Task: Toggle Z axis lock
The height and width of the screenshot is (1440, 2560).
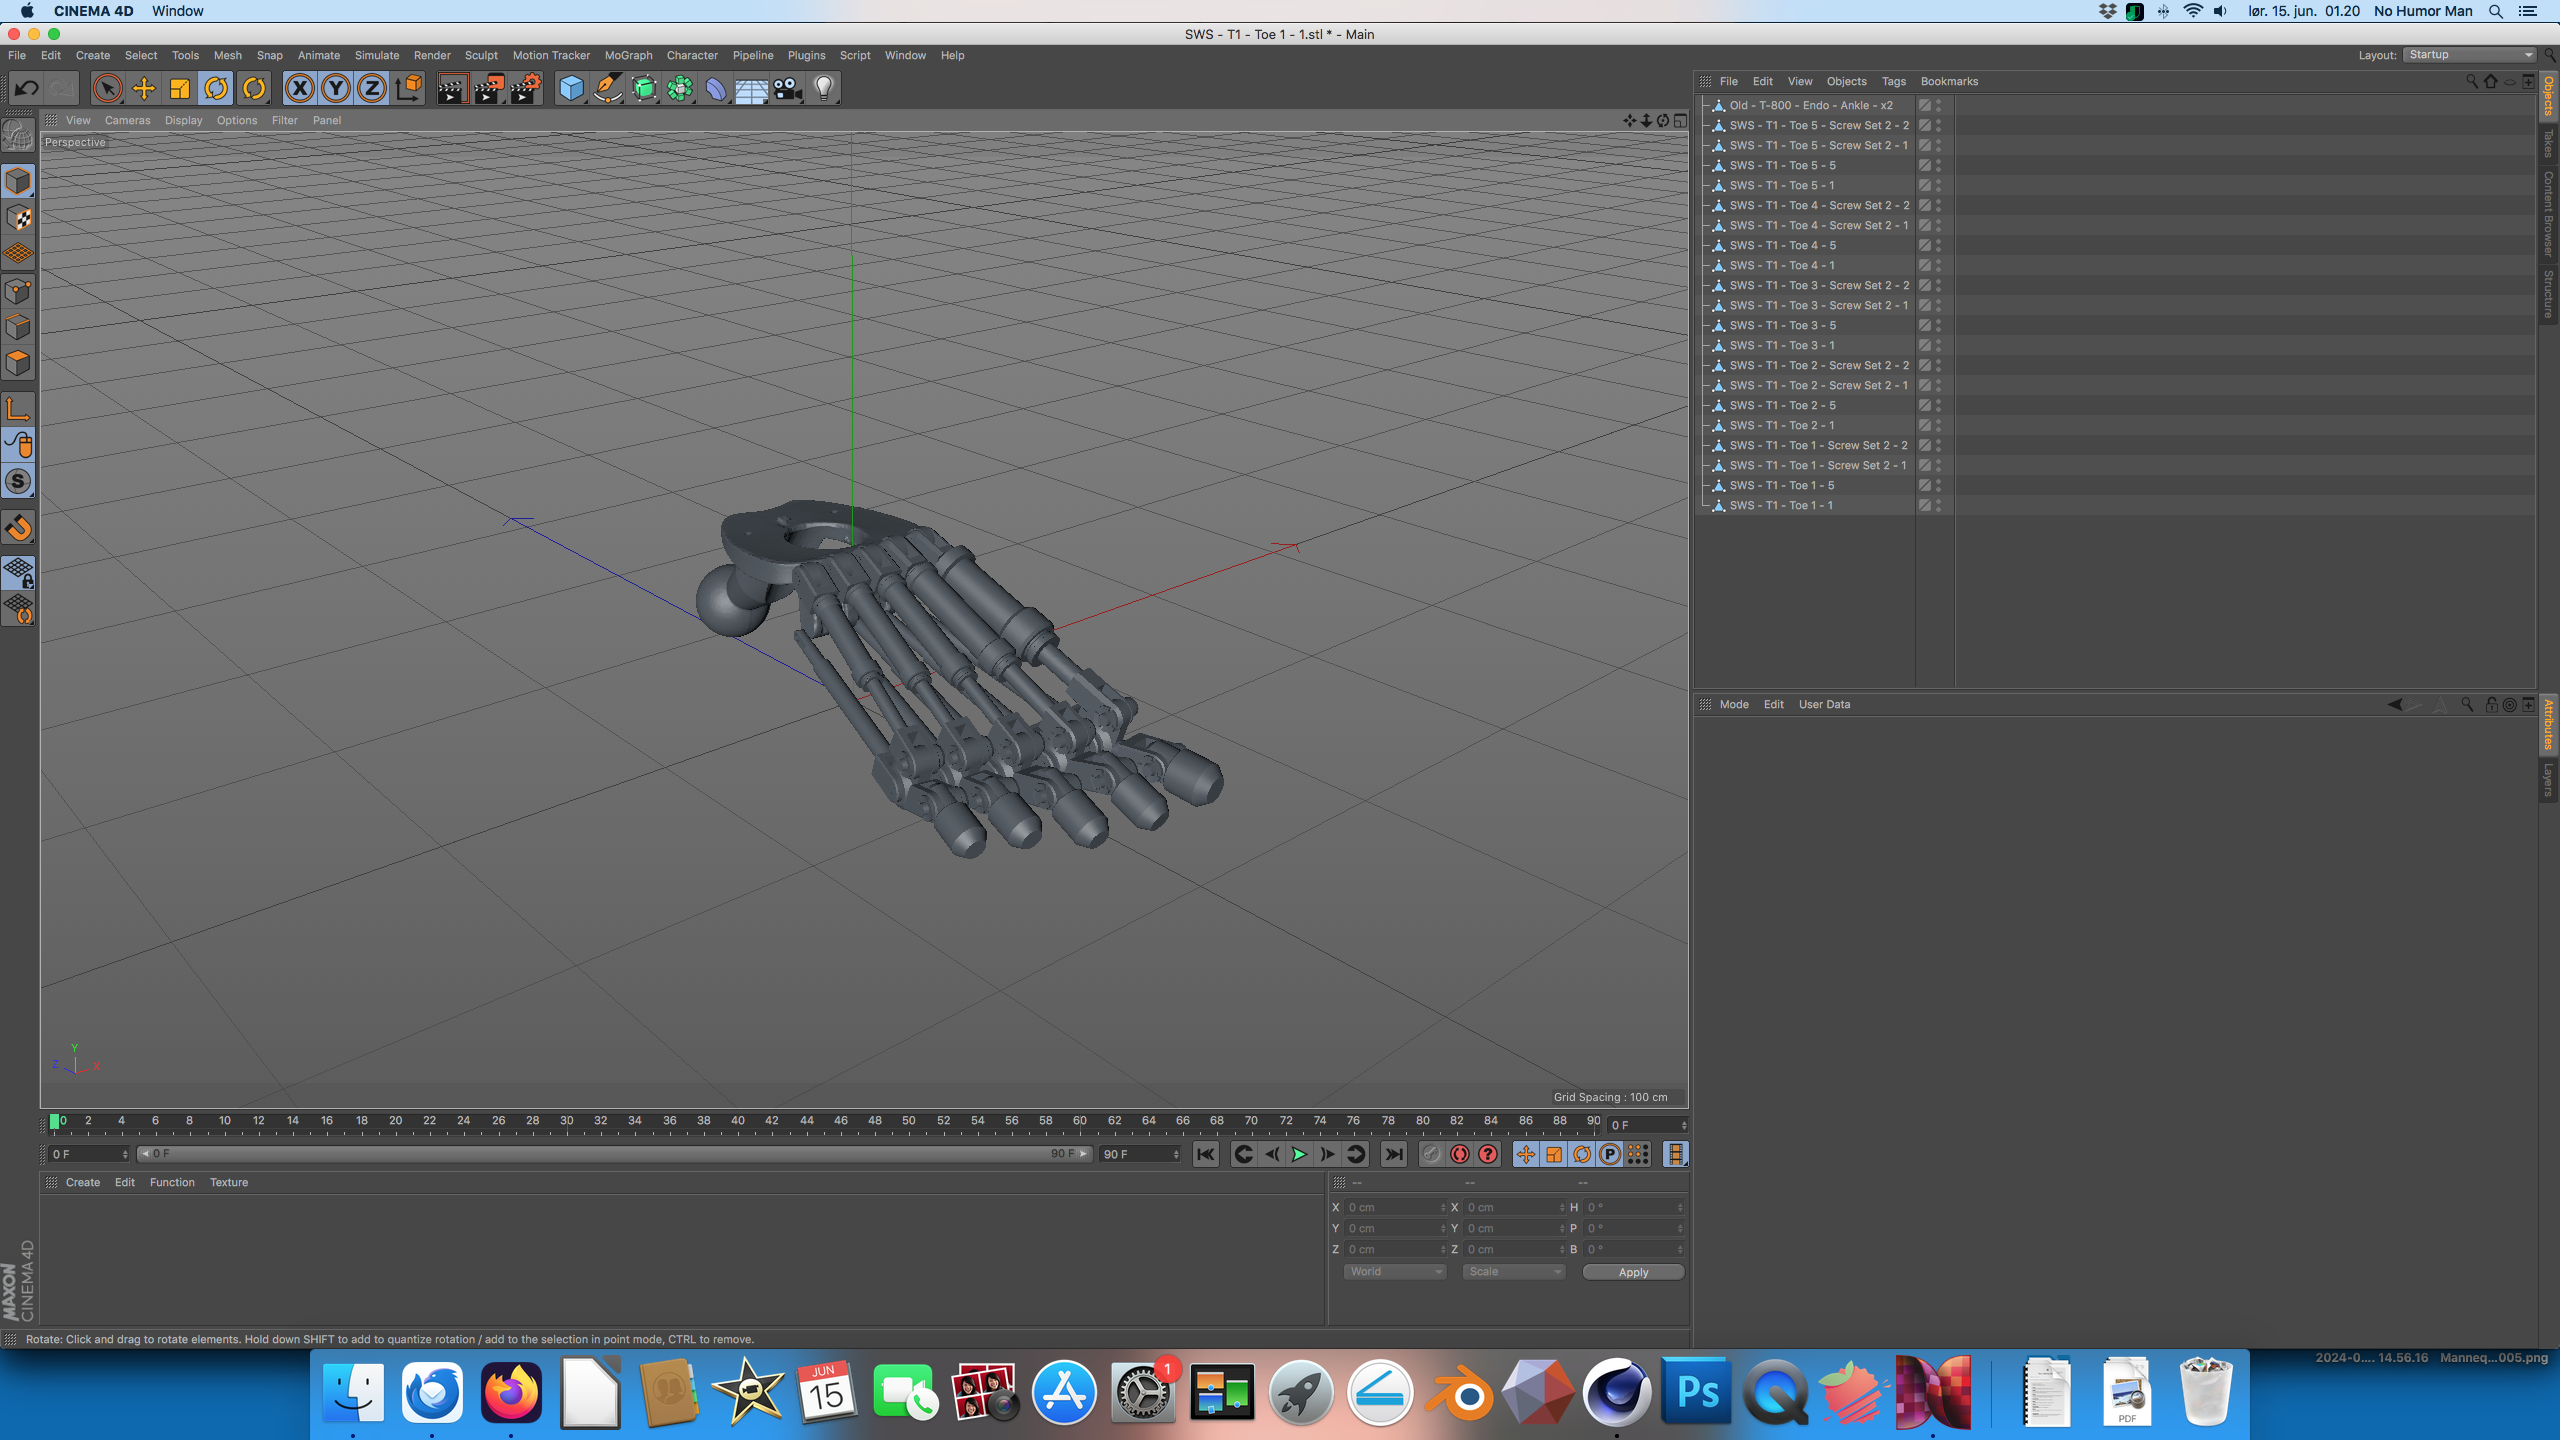Action: pos(372,88)
